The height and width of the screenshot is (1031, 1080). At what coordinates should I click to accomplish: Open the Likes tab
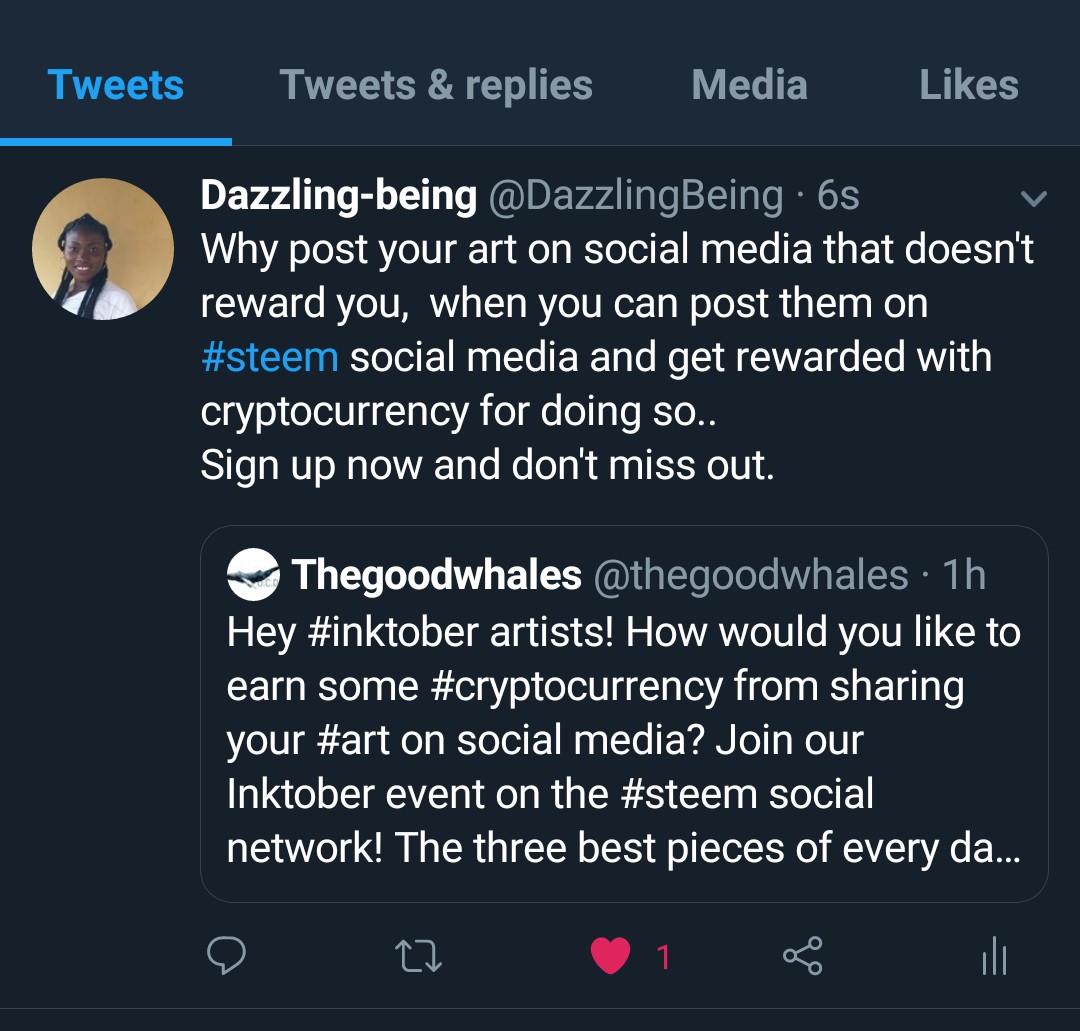coord(968,85)
